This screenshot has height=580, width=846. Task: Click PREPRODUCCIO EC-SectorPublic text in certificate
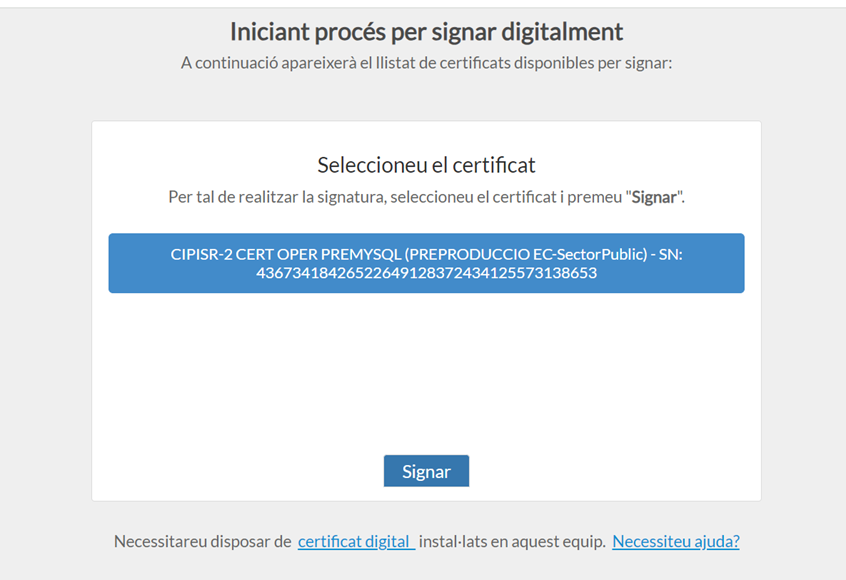click(526, 254)
